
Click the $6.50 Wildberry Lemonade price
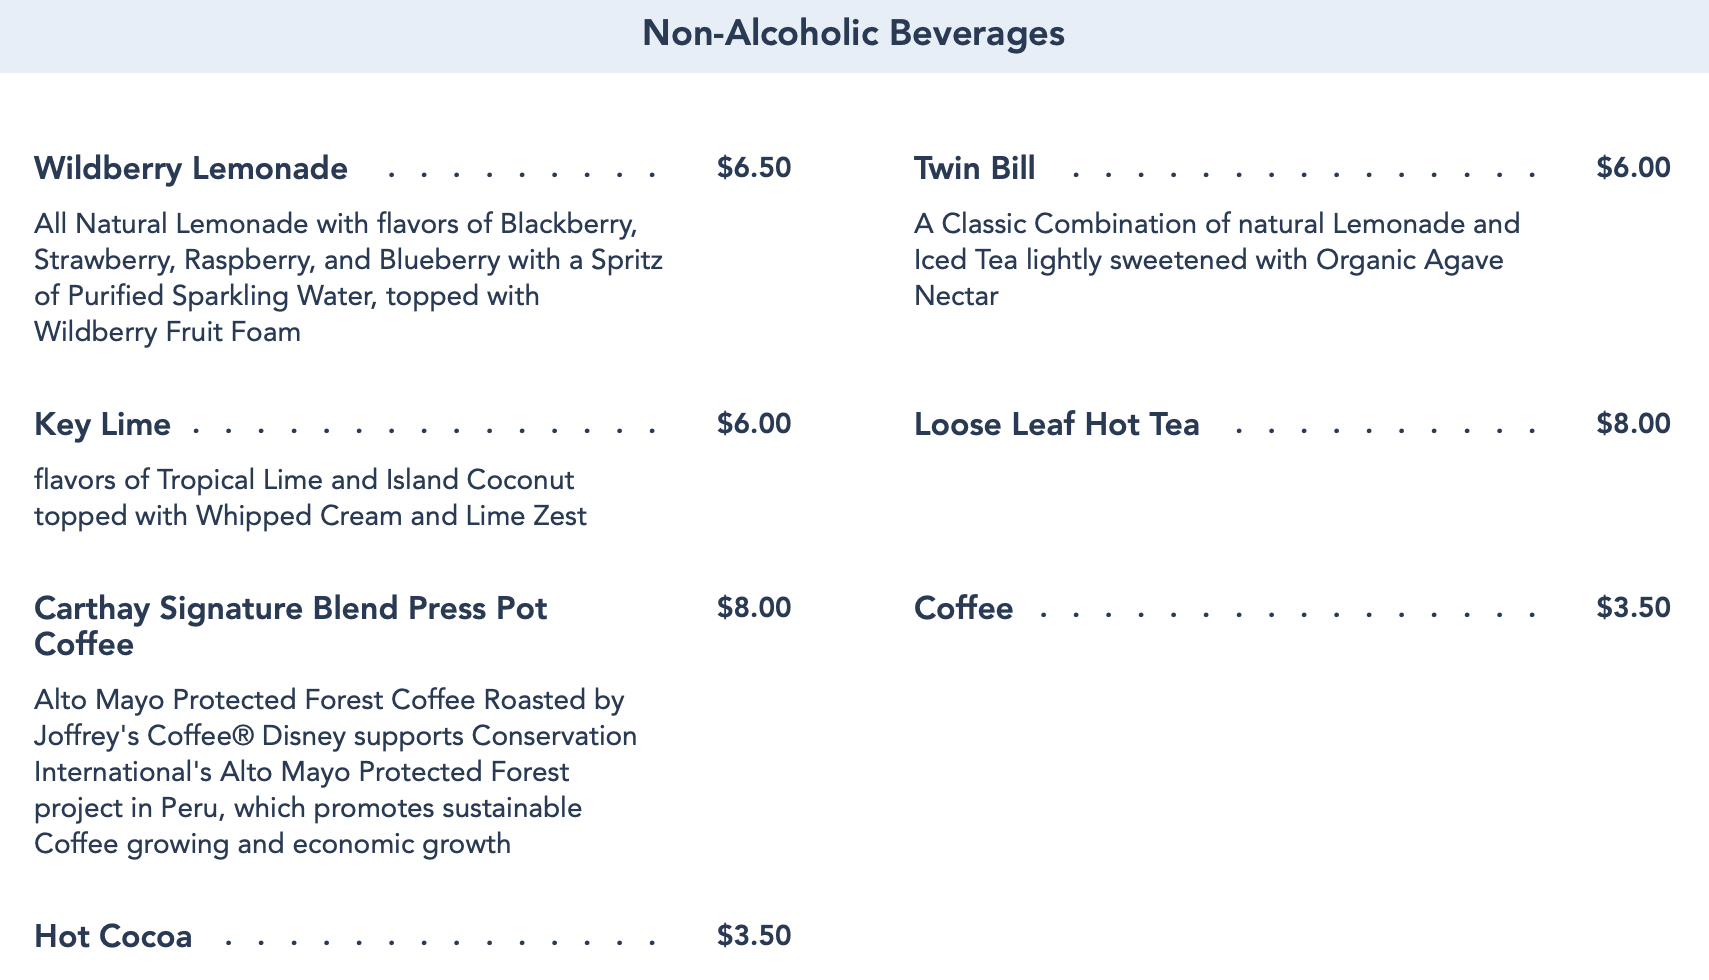(754, 168)
